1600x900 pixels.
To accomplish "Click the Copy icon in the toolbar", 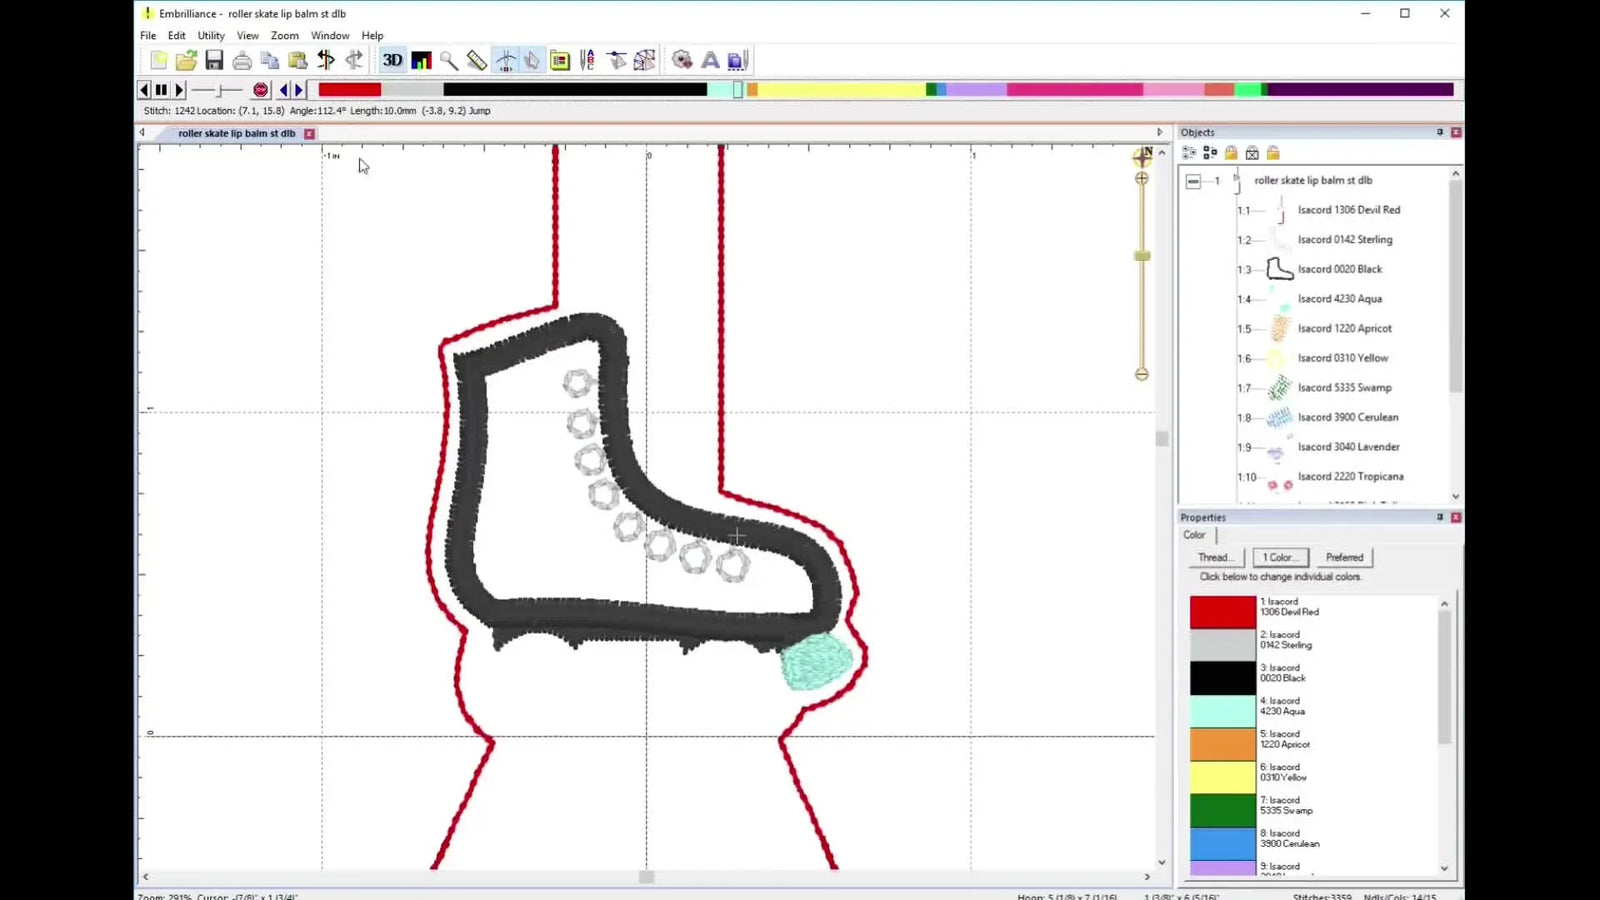I will tap(270, 61).
